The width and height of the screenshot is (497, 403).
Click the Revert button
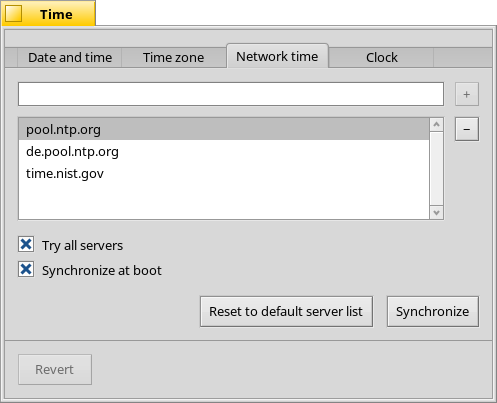(55, 369)
